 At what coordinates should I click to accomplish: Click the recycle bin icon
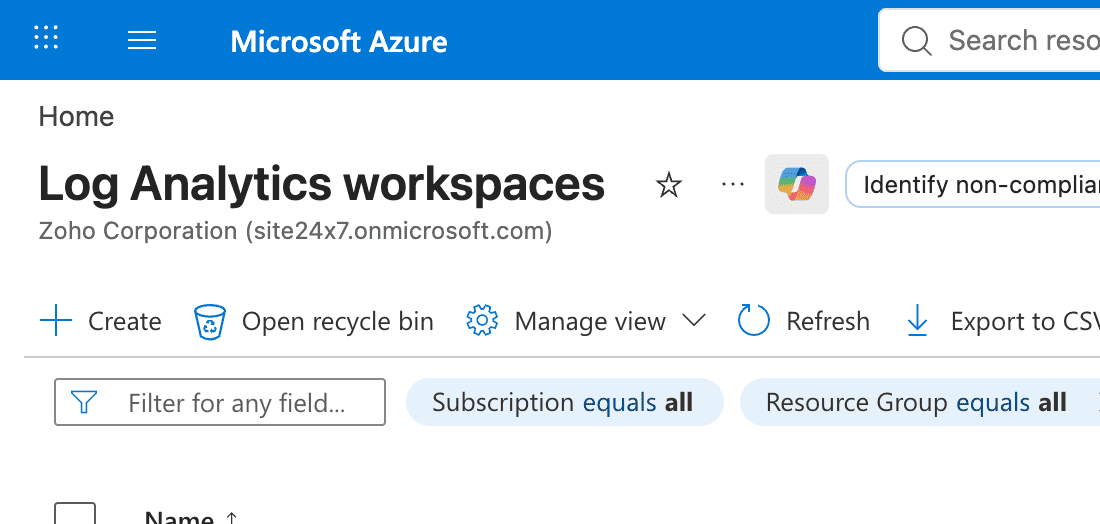210,322
